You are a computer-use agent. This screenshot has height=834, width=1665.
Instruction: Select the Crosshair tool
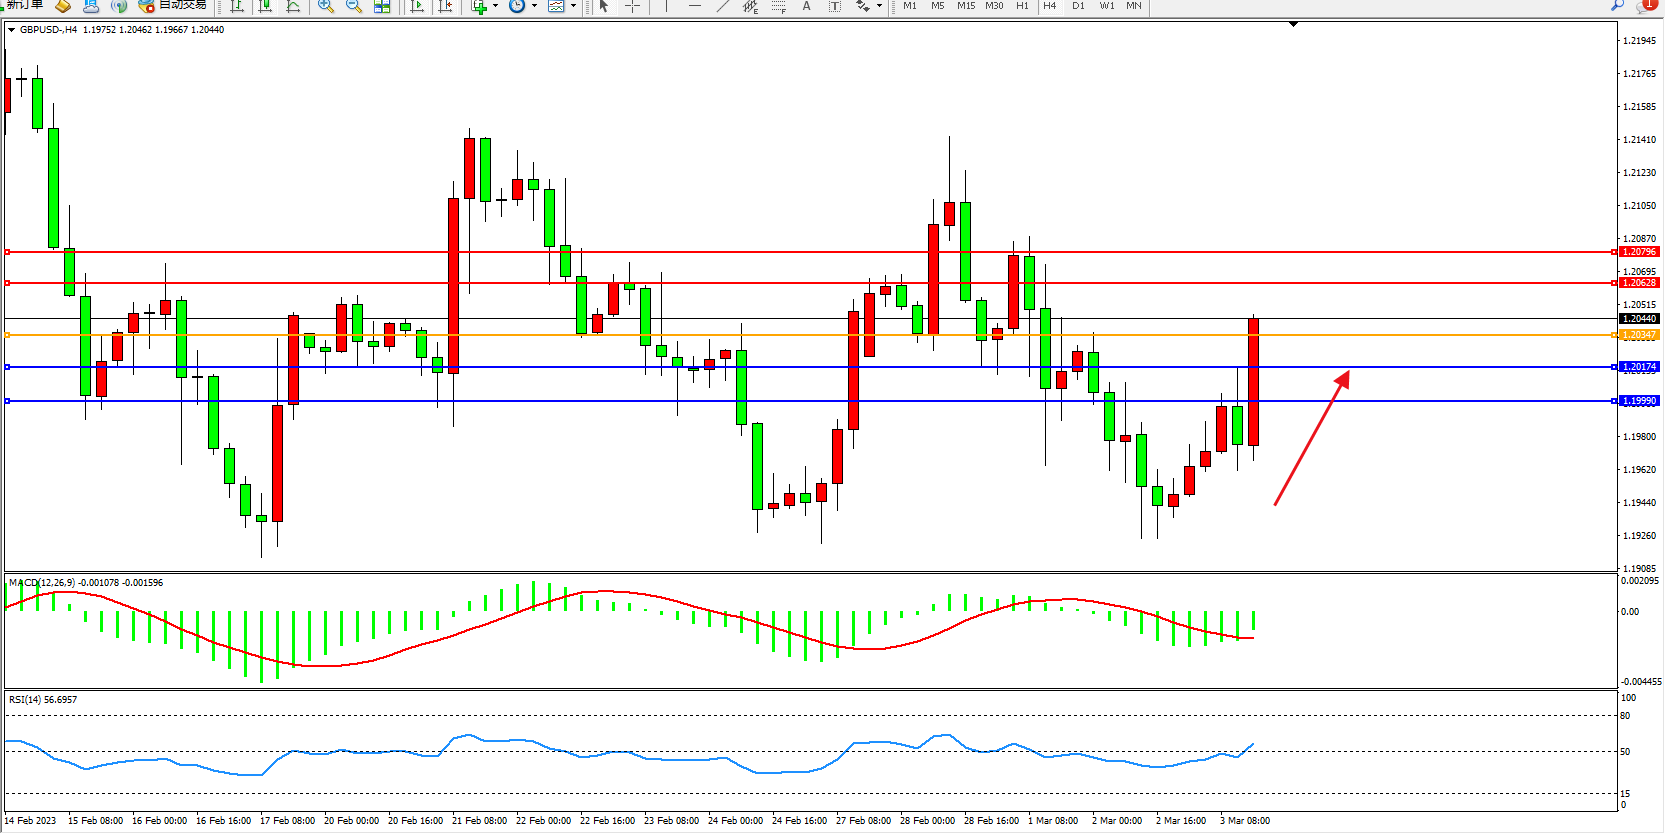point(632,6)
